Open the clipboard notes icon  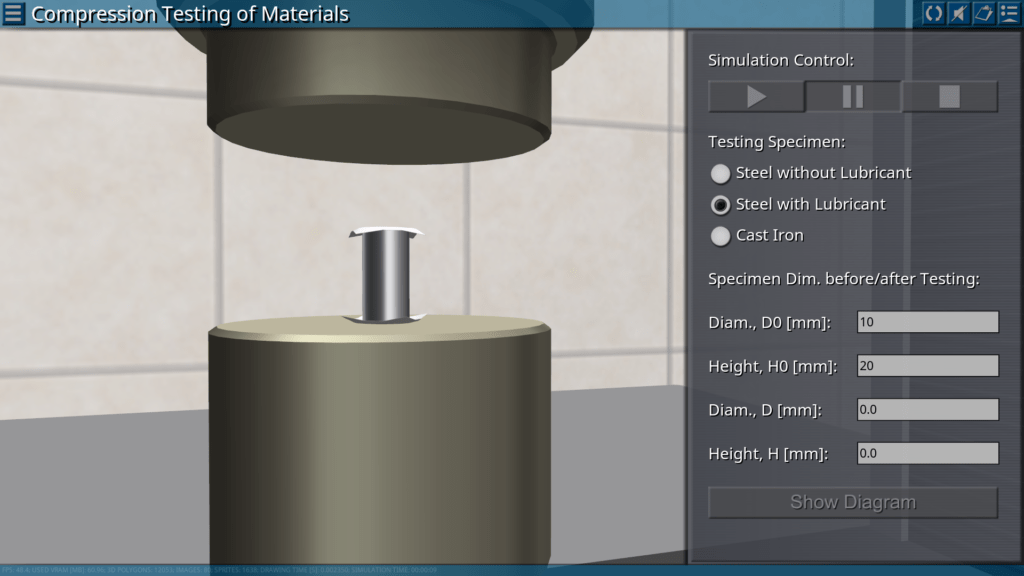coord(982,14)
